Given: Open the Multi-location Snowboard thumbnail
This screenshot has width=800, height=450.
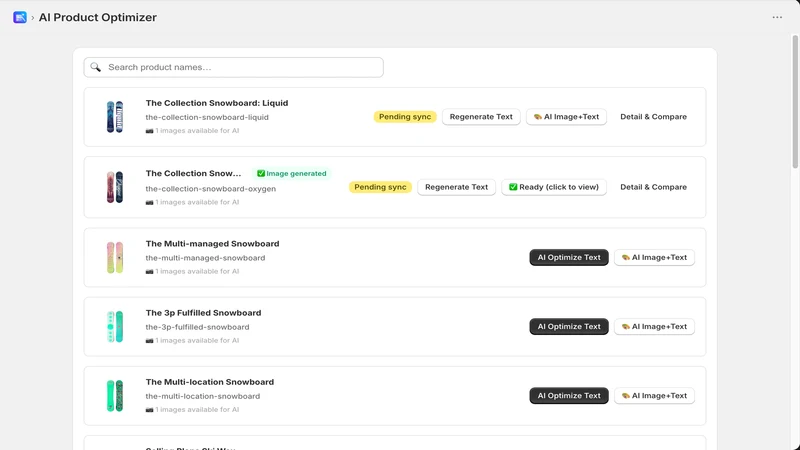Looking at the screenshot, I should [x=115, y=395].
